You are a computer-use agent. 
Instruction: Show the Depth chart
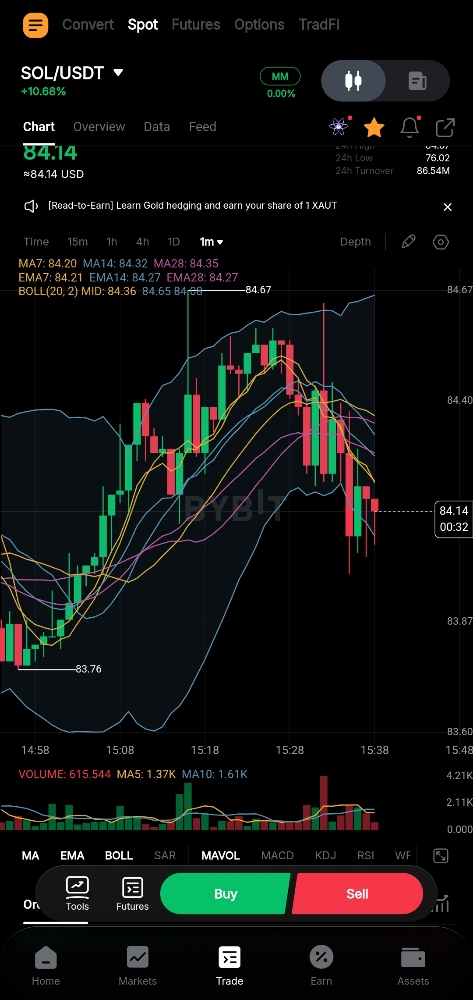355,242
